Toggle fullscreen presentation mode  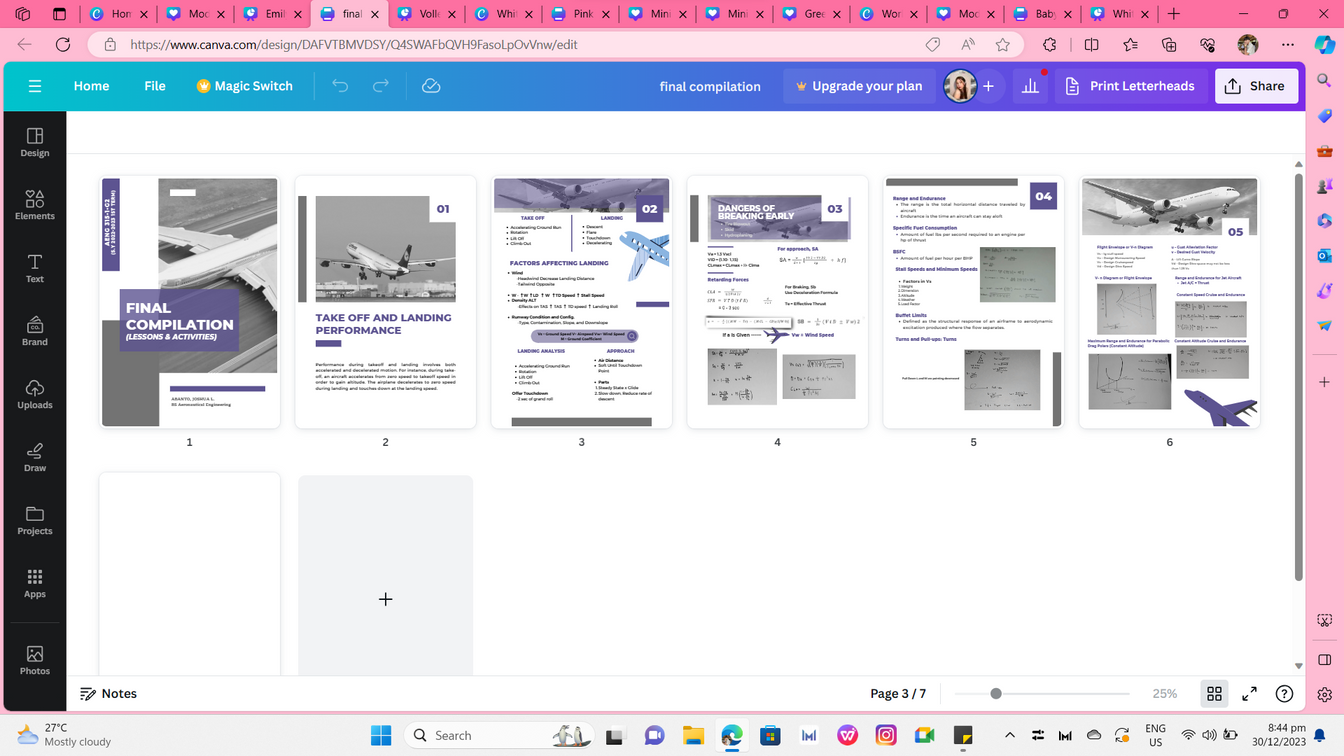pyautogui.click(x=1249, y=693)
